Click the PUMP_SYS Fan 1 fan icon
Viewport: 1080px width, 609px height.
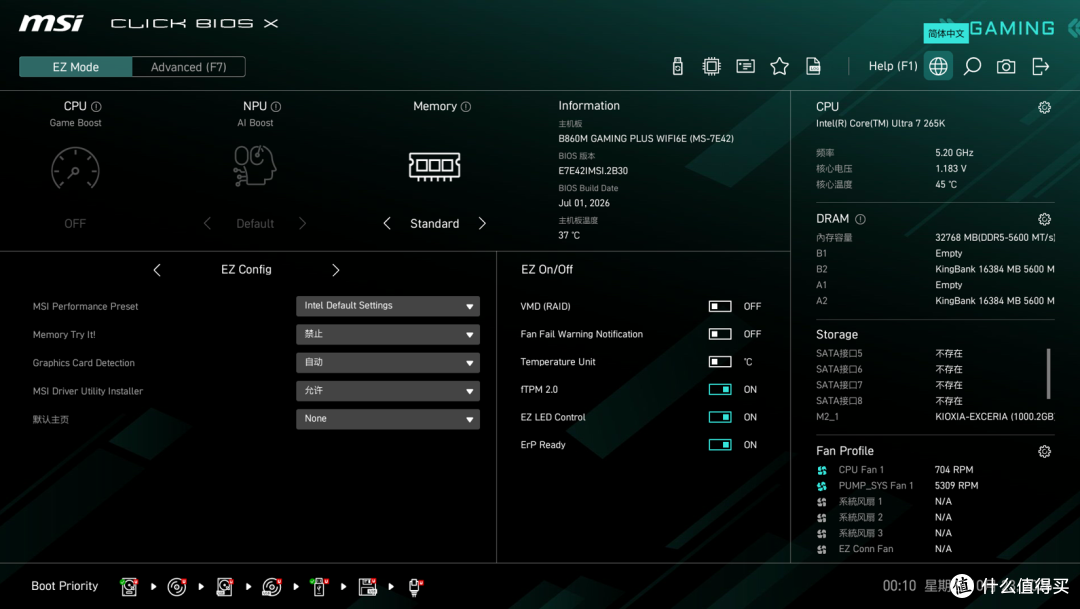click(x=822, y=486)
